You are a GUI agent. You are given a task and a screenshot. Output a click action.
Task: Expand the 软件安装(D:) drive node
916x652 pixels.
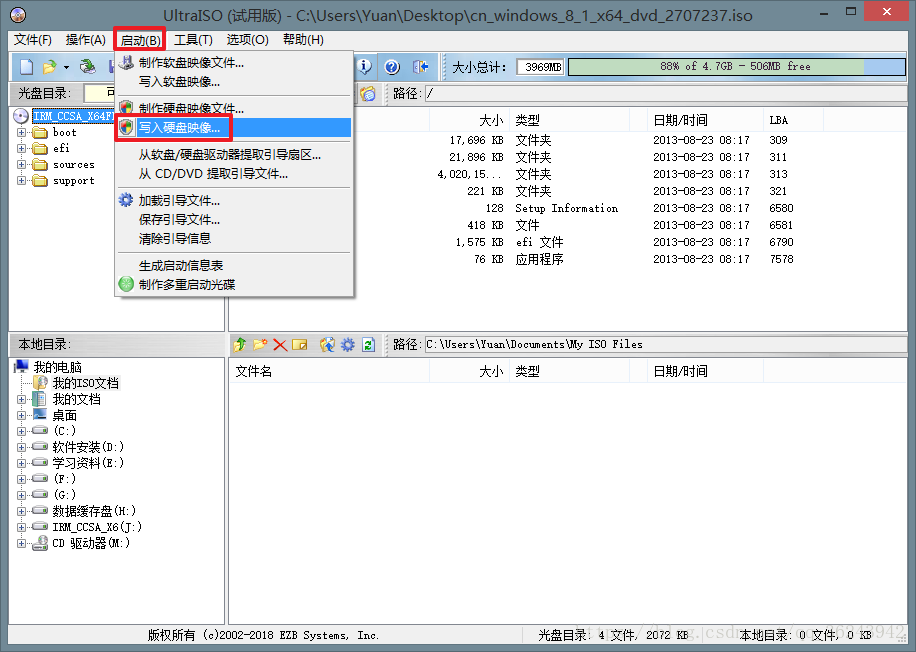pyautogui.click(x=22, y=448)
